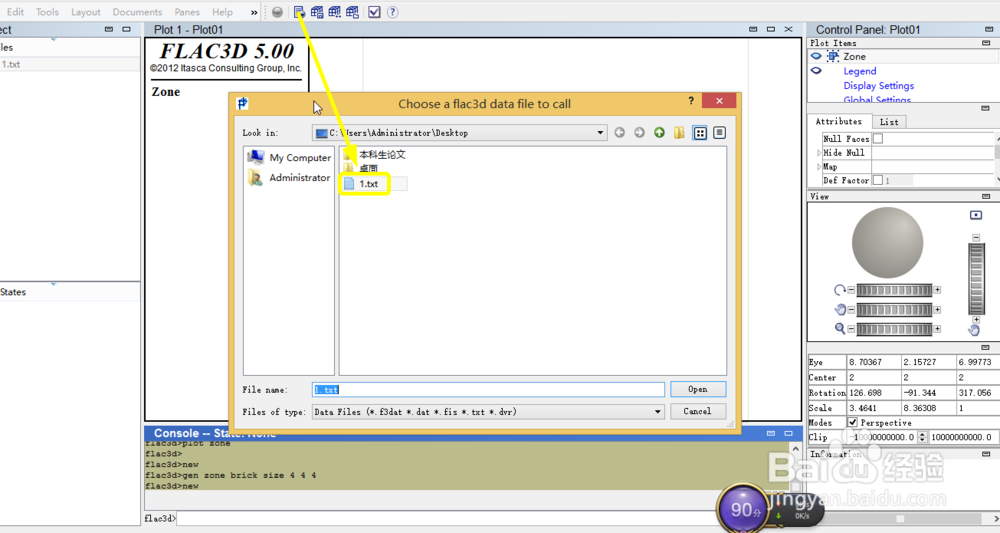Click the reset view icon in View pane
The image size is (1000, 533).
point(976,215)
